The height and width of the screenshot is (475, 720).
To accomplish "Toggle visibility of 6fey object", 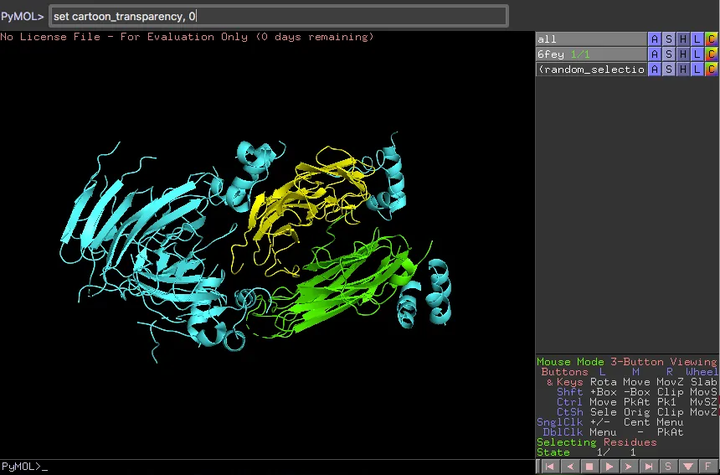I will [x=591, y=54].
